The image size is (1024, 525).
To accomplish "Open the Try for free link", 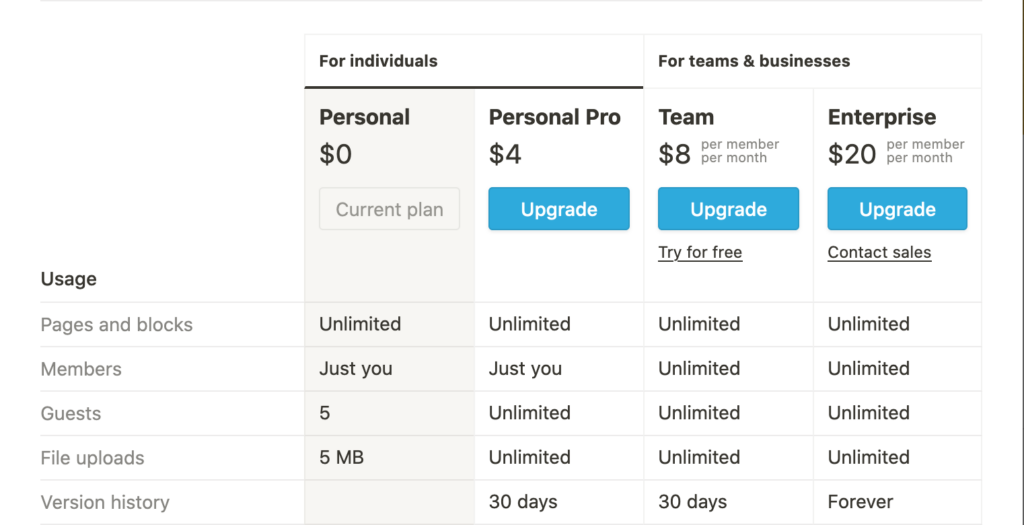I will coord(700,252).
